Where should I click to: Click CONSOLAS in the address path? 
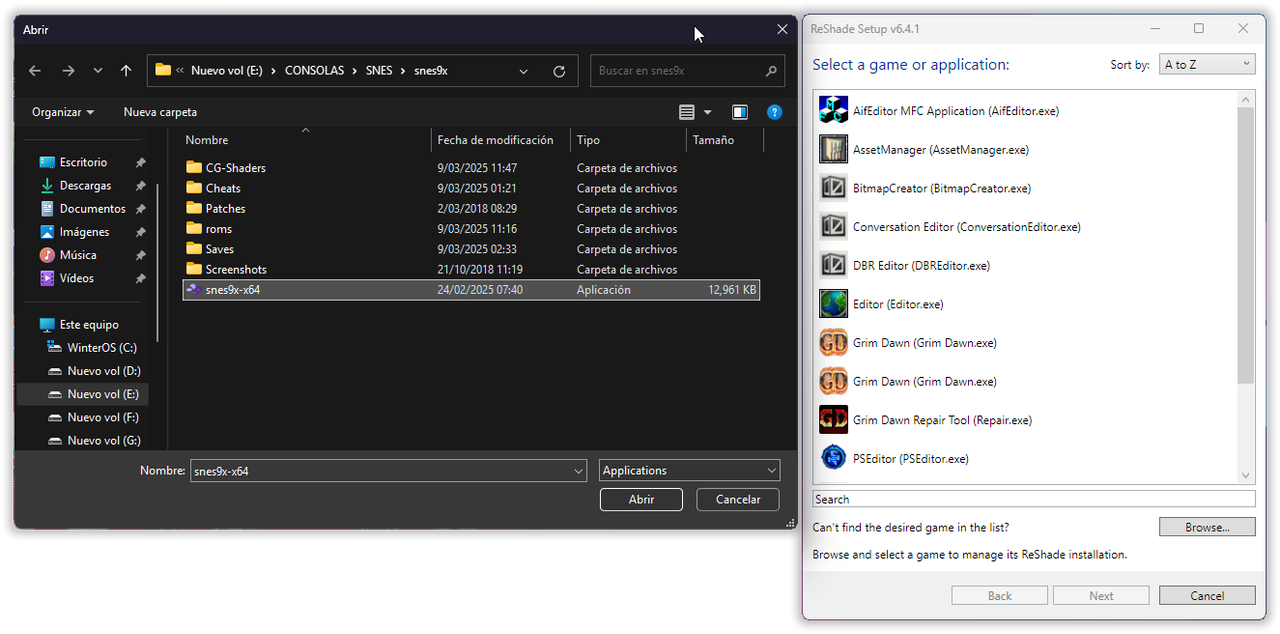pyautogui.click(x=314, y=71)
